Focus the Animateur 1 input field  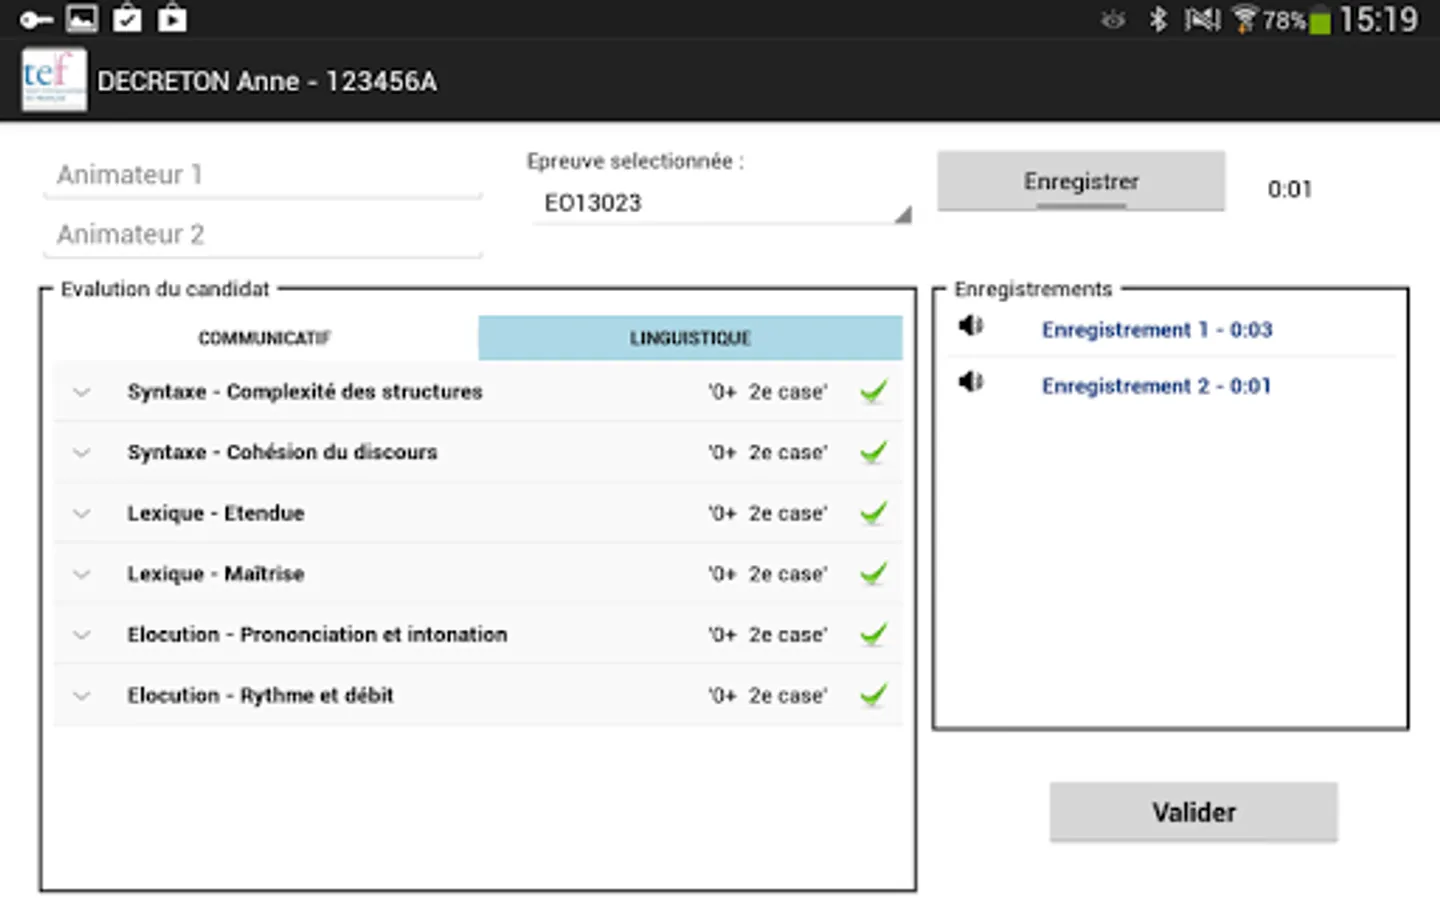pyautogui.click(x=262, y=175)
